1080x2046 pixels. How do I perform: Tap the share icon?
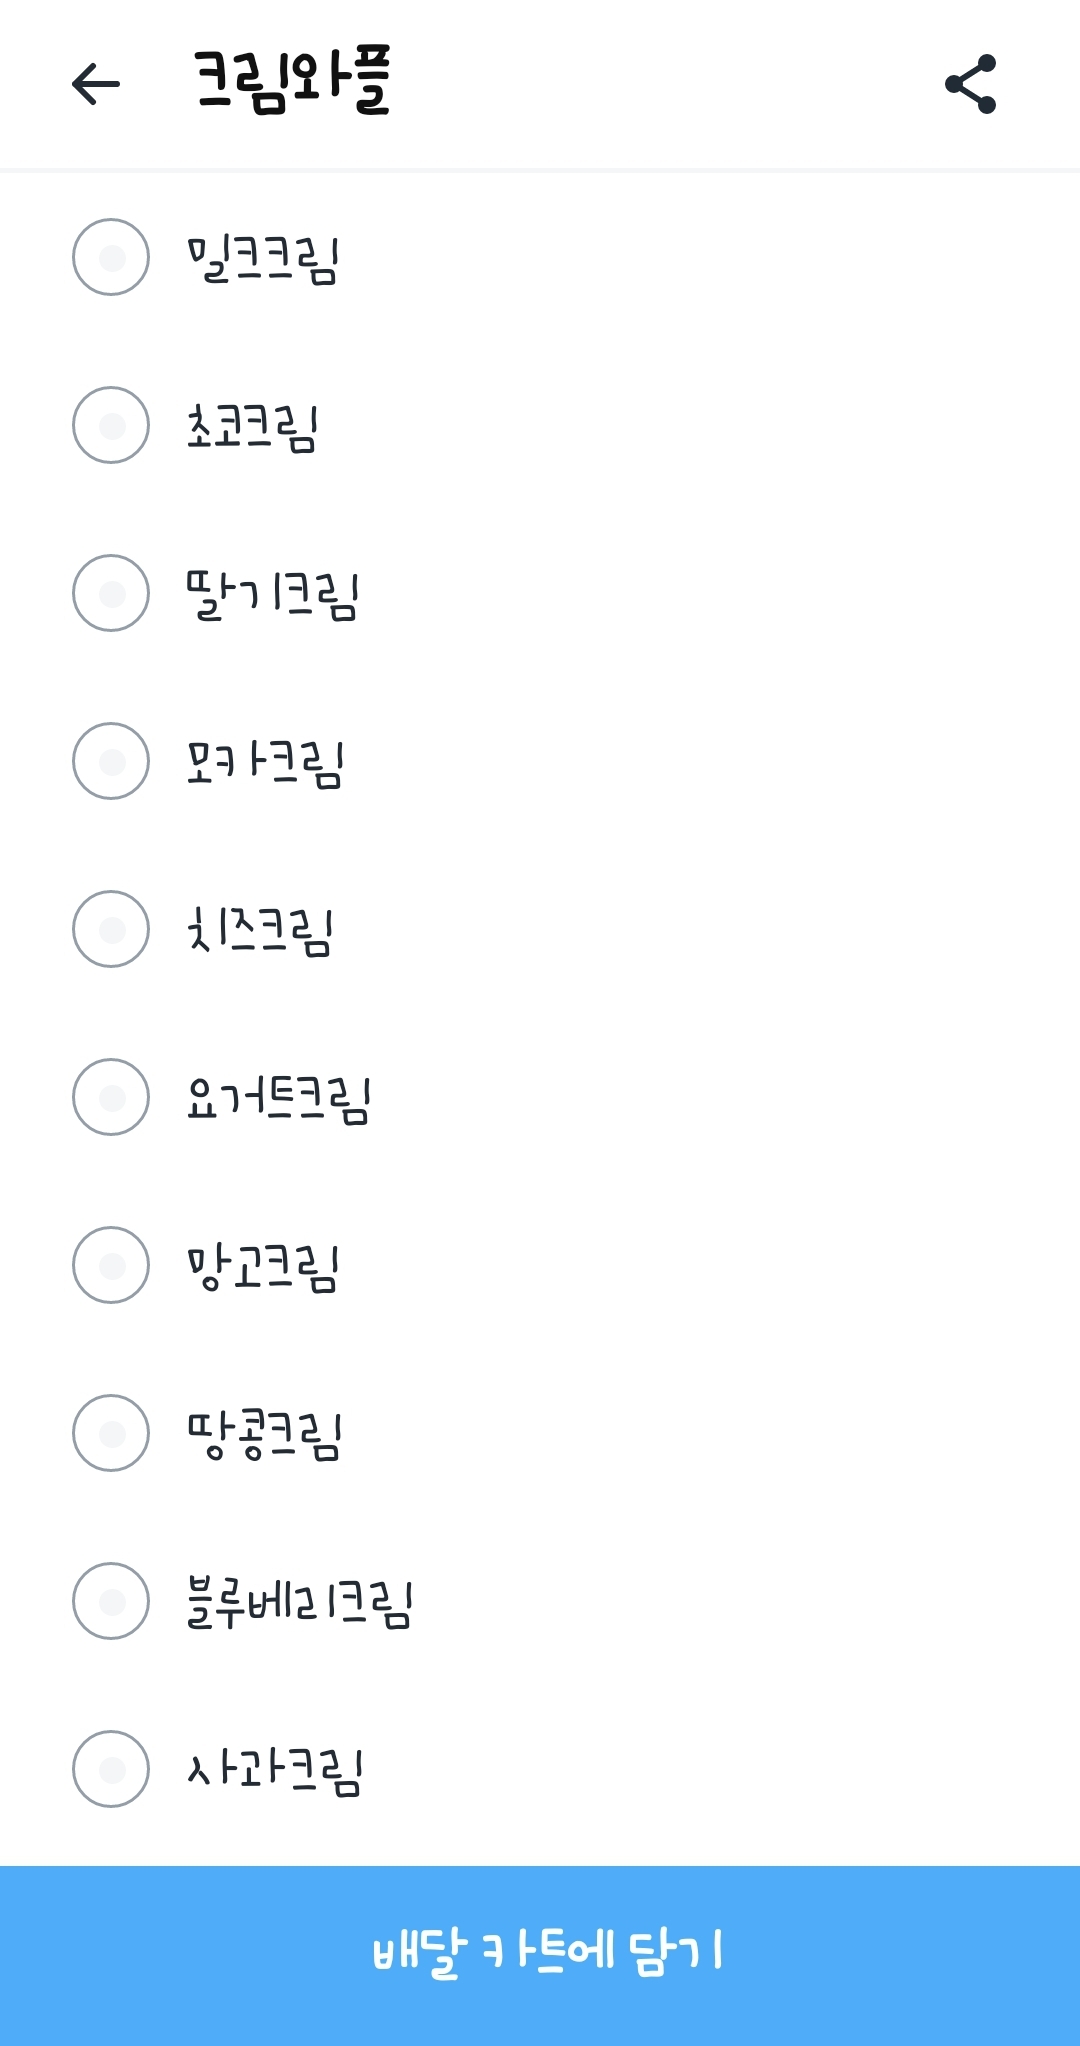coord(970,84)
